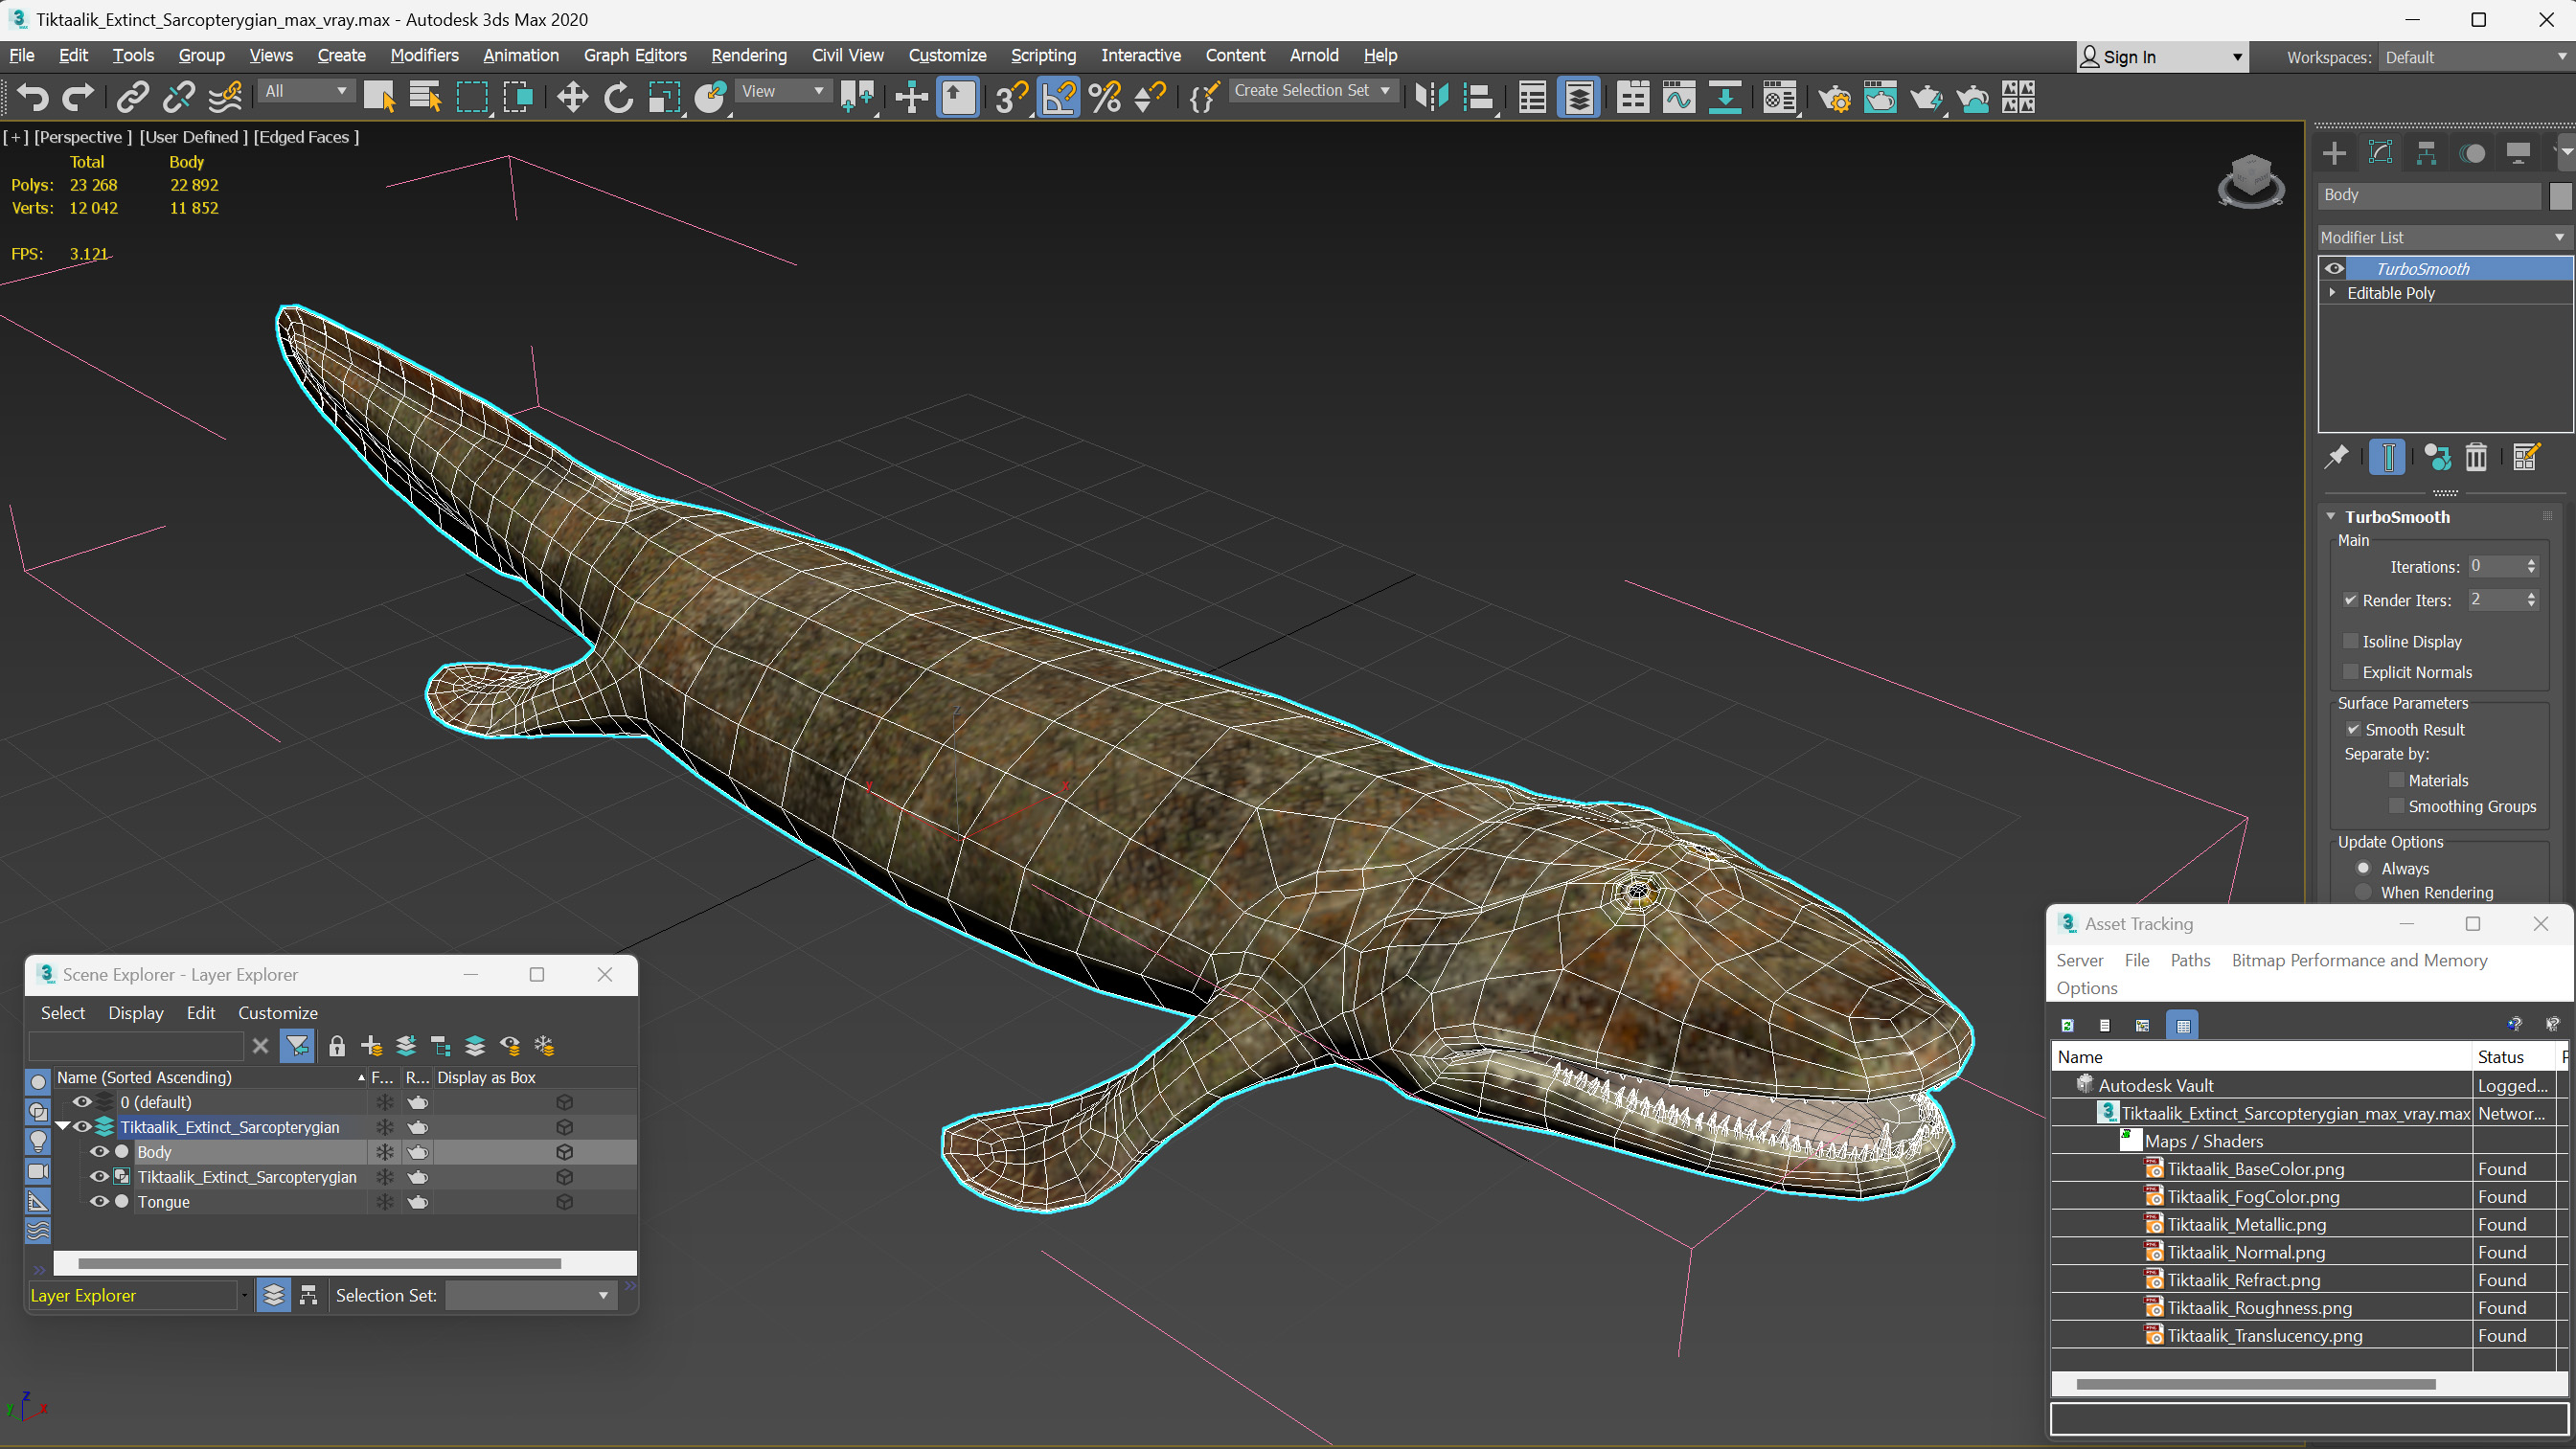The width and height of the screenshot is (2576, 1449).
Task: Toggle Smooth Result checkbox
Action: tap(2352, 729)
